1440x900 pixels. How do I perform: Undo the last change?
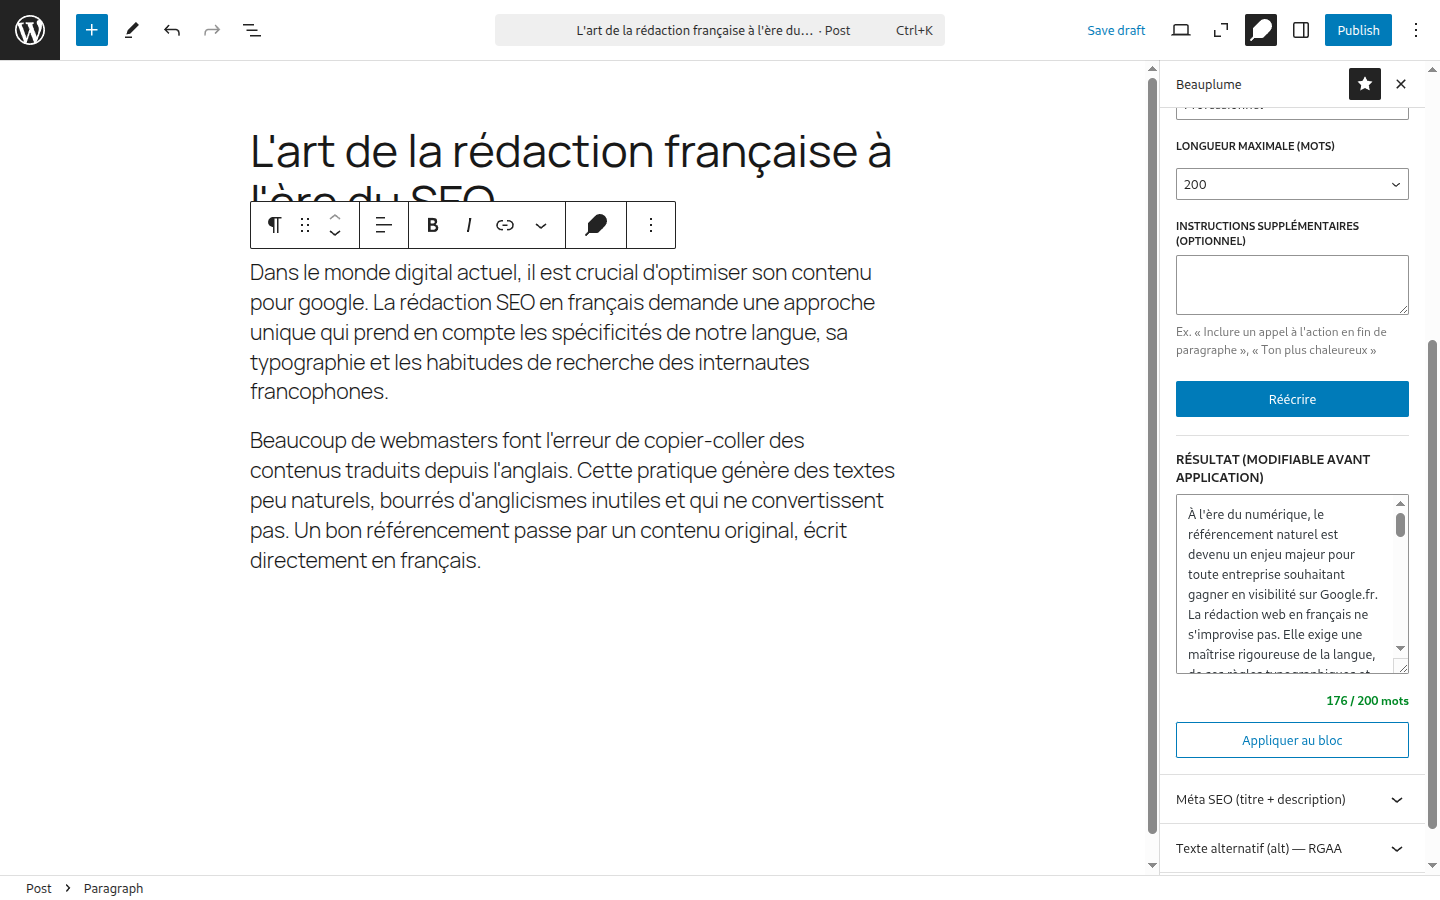(x=172, y=30)
